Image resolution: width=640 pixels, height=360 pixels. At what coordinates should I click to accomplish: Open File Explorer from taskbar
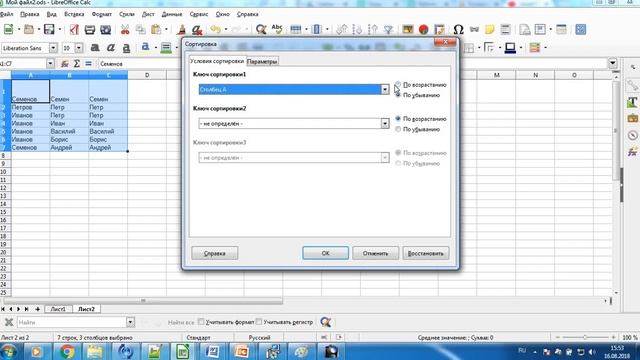pyautogui.click(x=94, y=351)
